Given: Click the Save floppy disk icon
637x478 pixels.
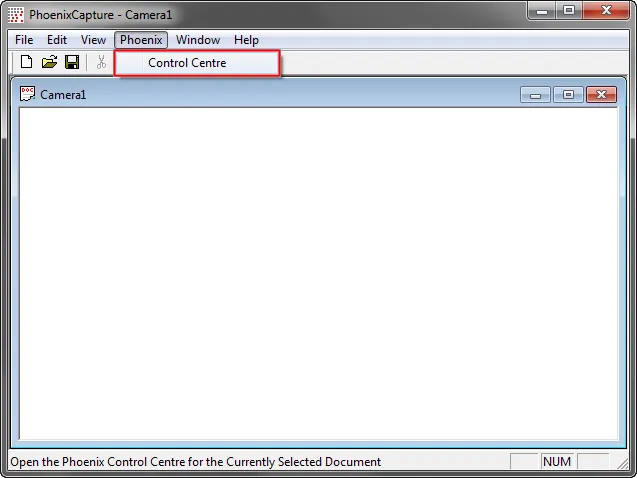Looking at the screenshot, I should click(x=72, y=62).
